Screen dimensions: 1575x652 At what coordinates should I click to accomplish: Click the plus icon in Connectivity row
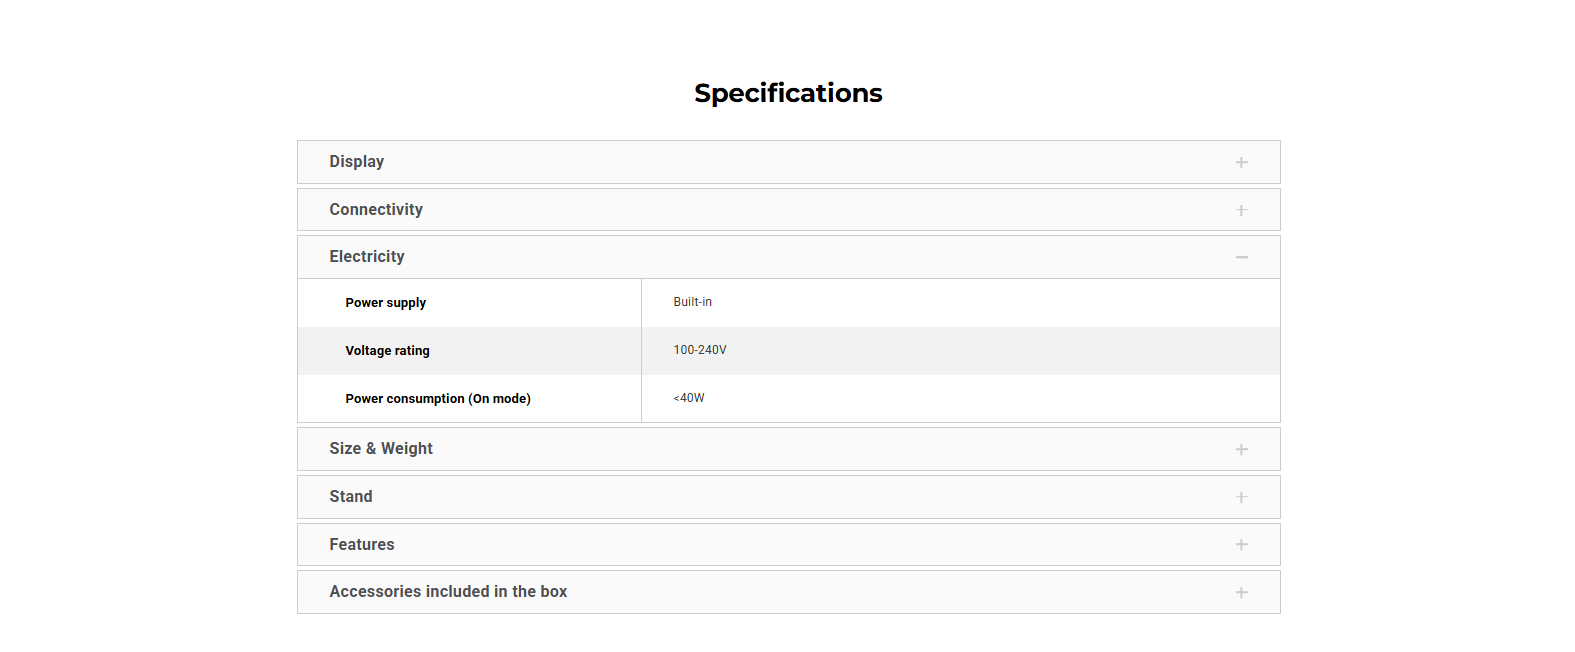[x=1241, y=210]
